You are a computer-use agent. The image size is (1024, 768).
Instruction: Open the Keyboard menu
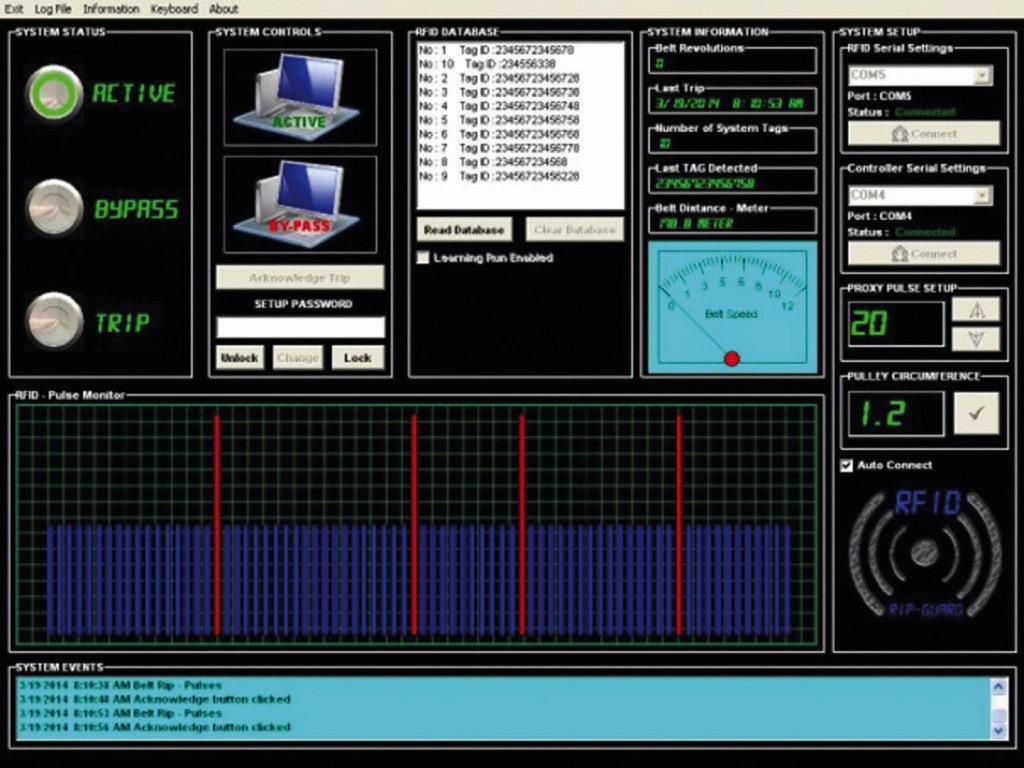coord(173,8)
